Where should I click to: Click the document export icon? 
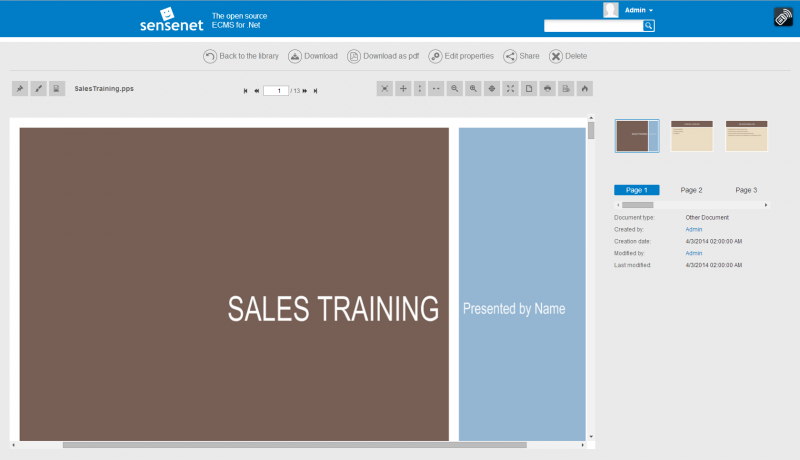(x=566, y=89)
